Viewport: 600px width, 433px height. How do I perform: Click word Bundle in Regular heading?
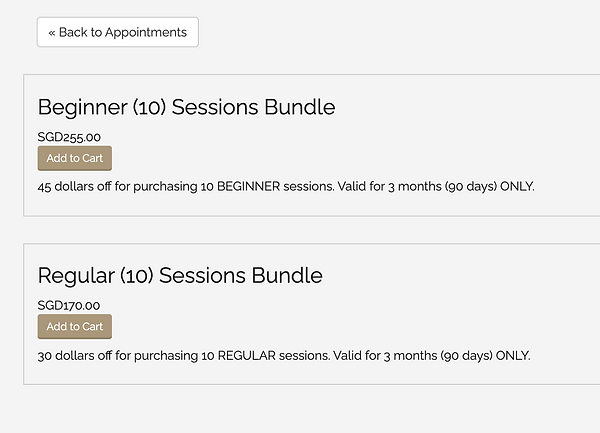coord(287,275)
